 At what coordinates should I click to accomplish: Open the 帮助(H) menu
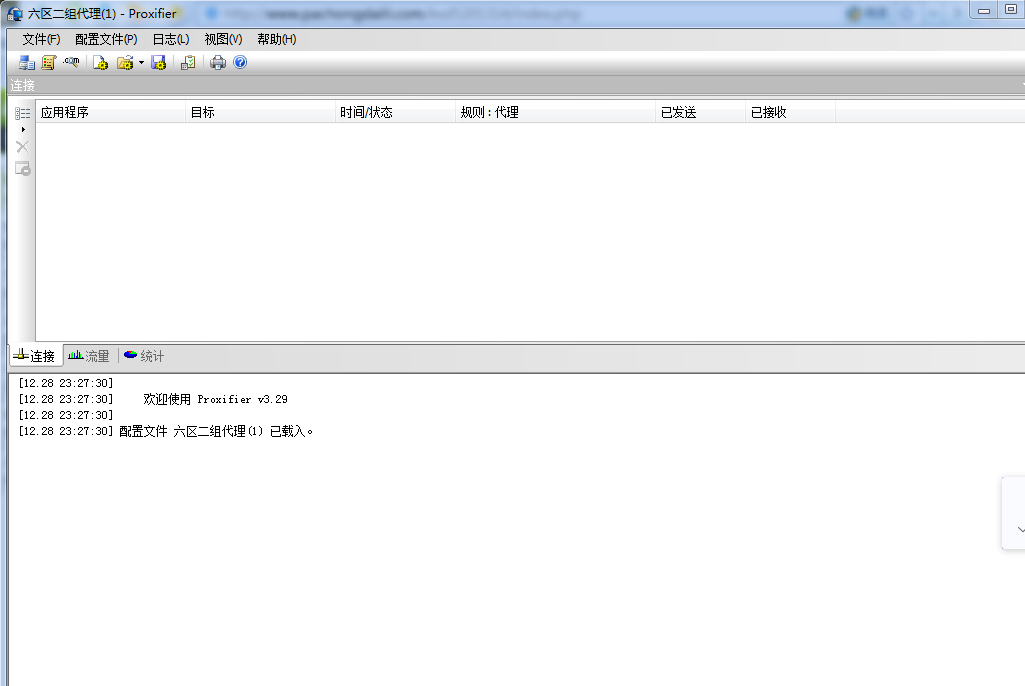click(277, 39)
